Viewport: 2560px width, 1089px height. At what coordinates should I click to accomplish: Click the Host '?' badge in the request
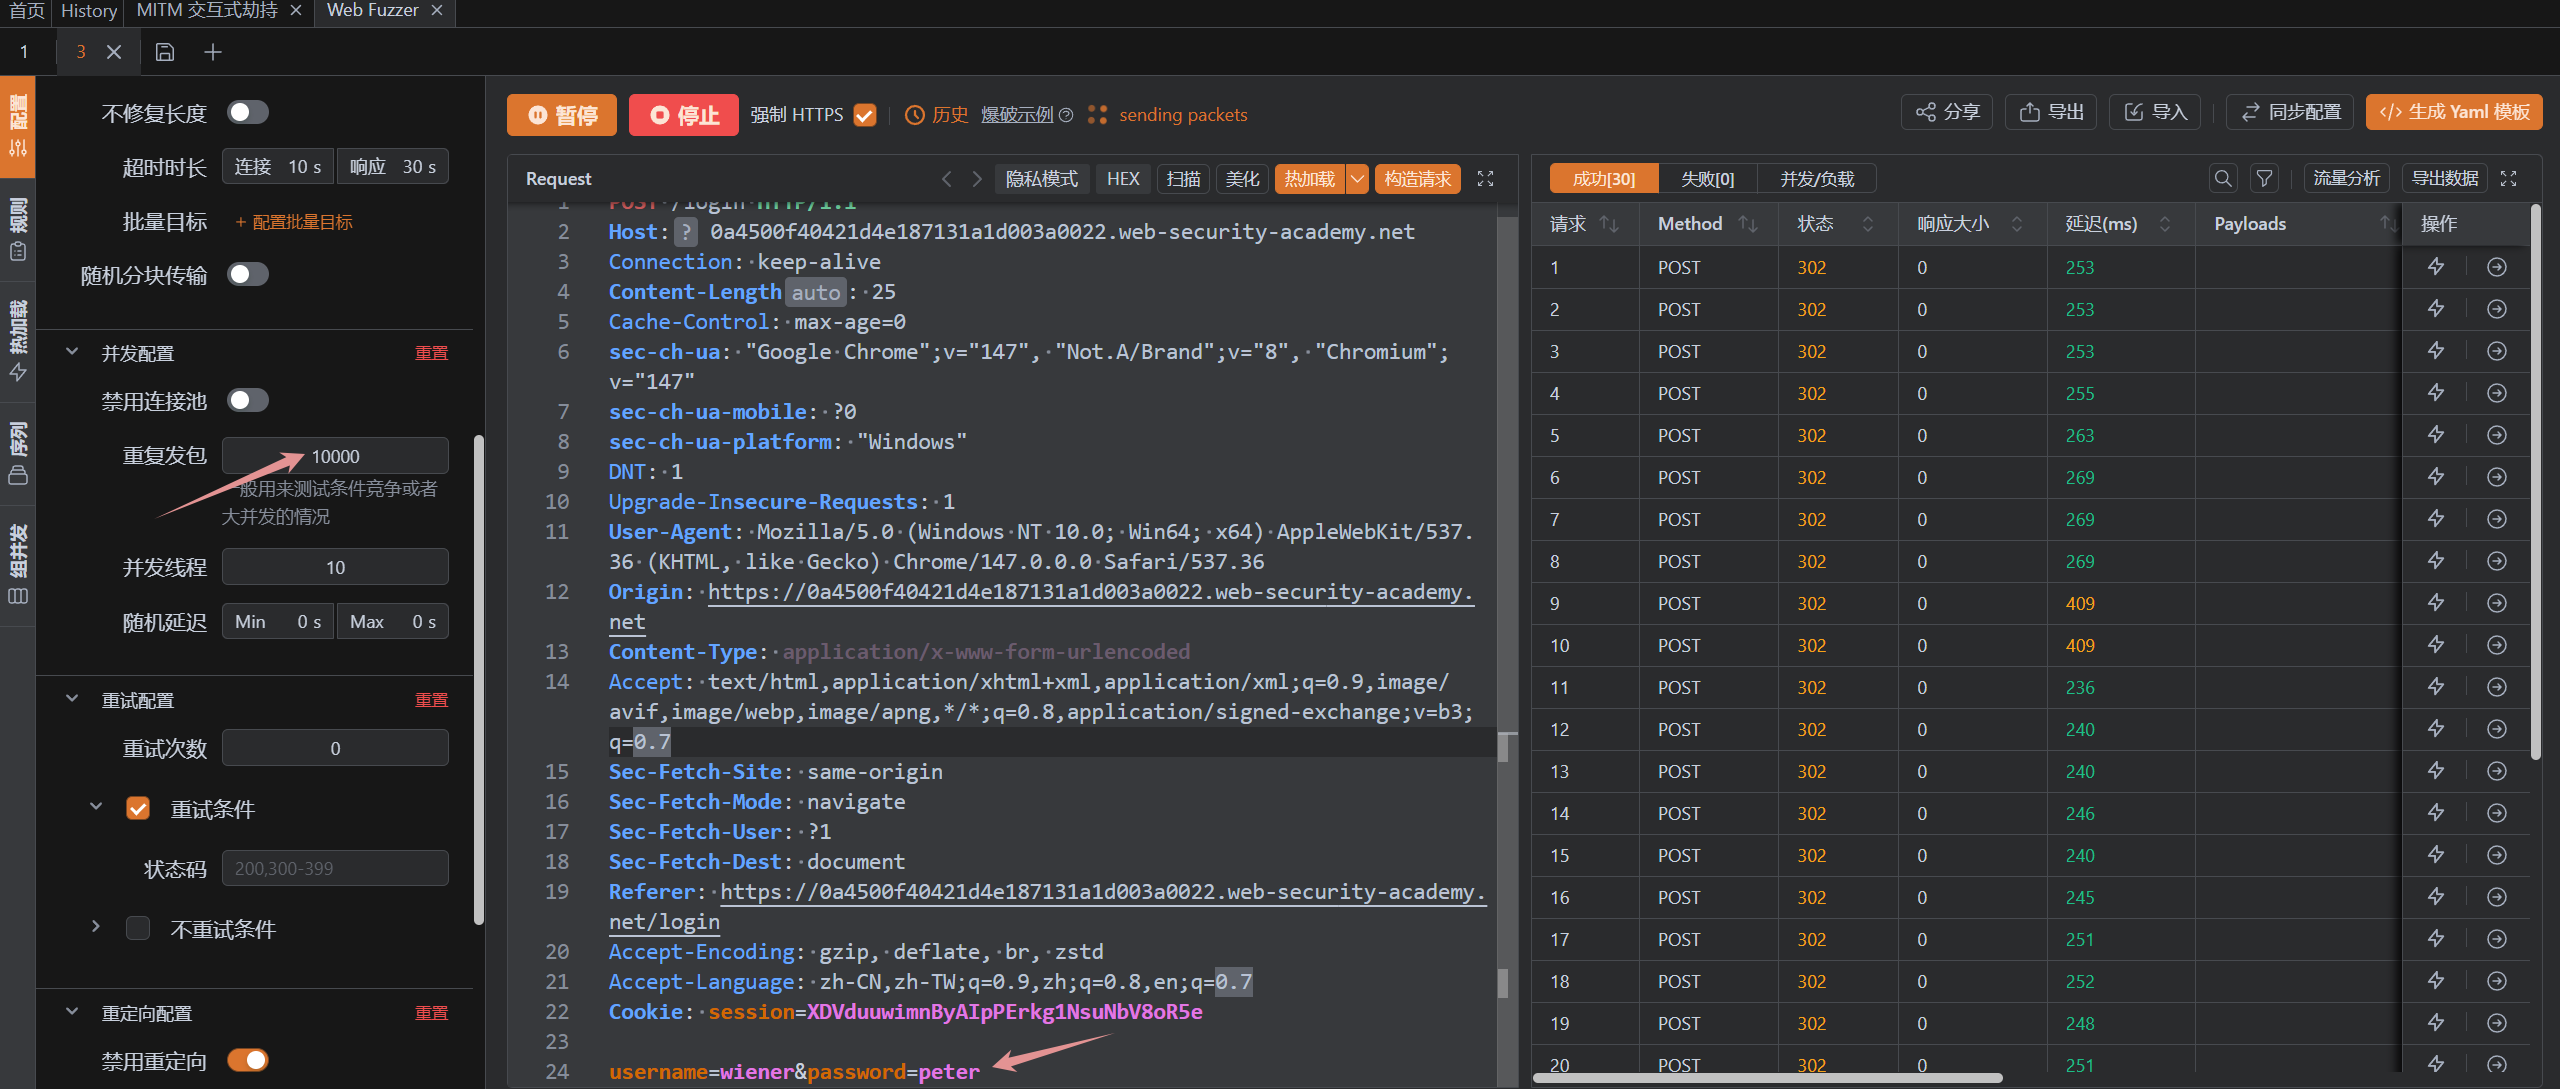[x=685, y=232]
